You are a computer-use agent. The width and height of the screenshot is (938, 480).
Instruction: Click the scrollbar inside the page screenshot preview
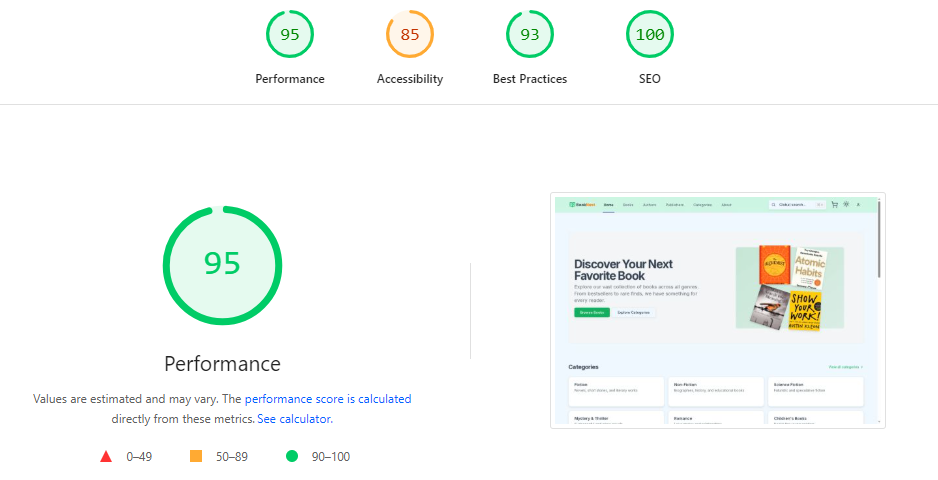coord(879,240)
